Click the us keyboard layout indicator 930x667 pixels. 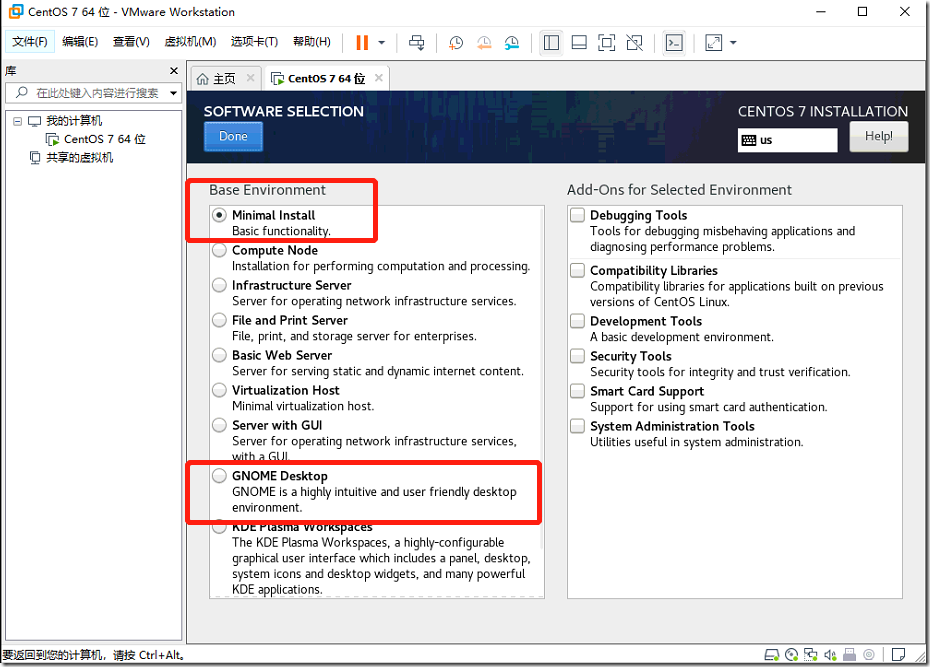787,141
